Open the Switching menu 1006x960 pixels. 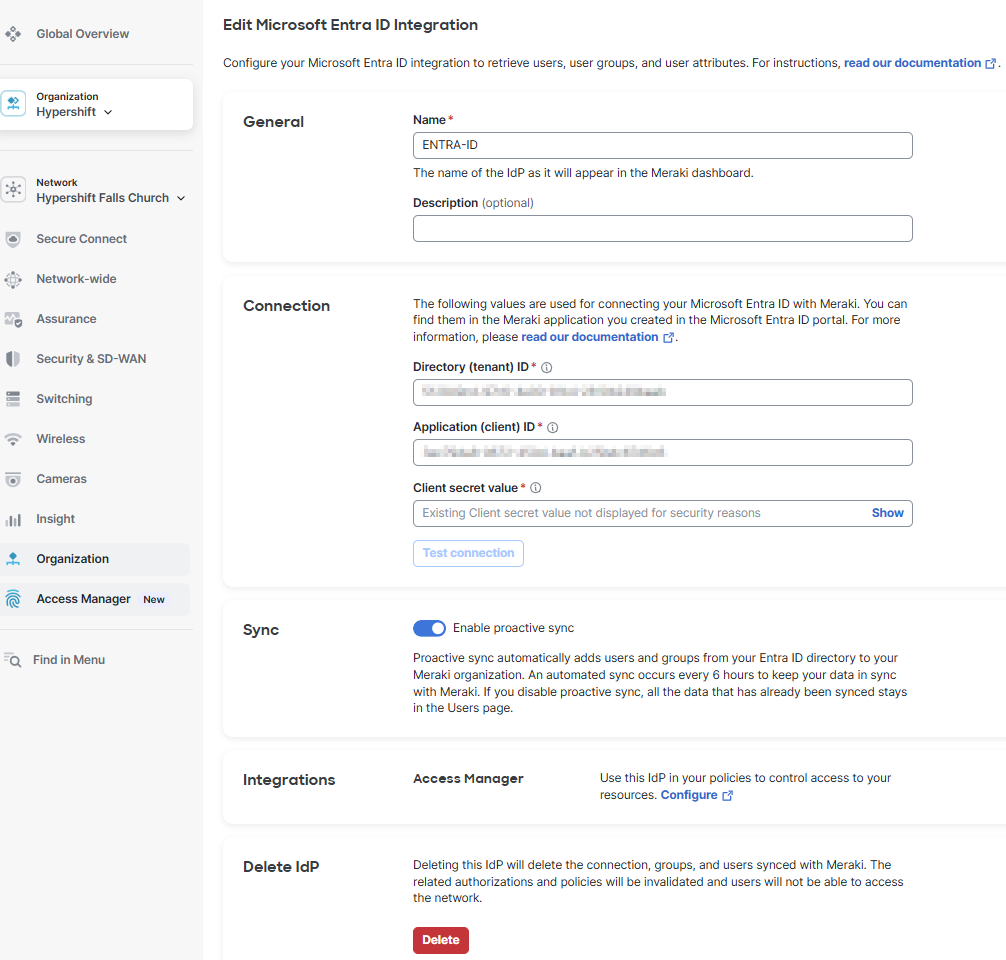(x=64, y=399)
